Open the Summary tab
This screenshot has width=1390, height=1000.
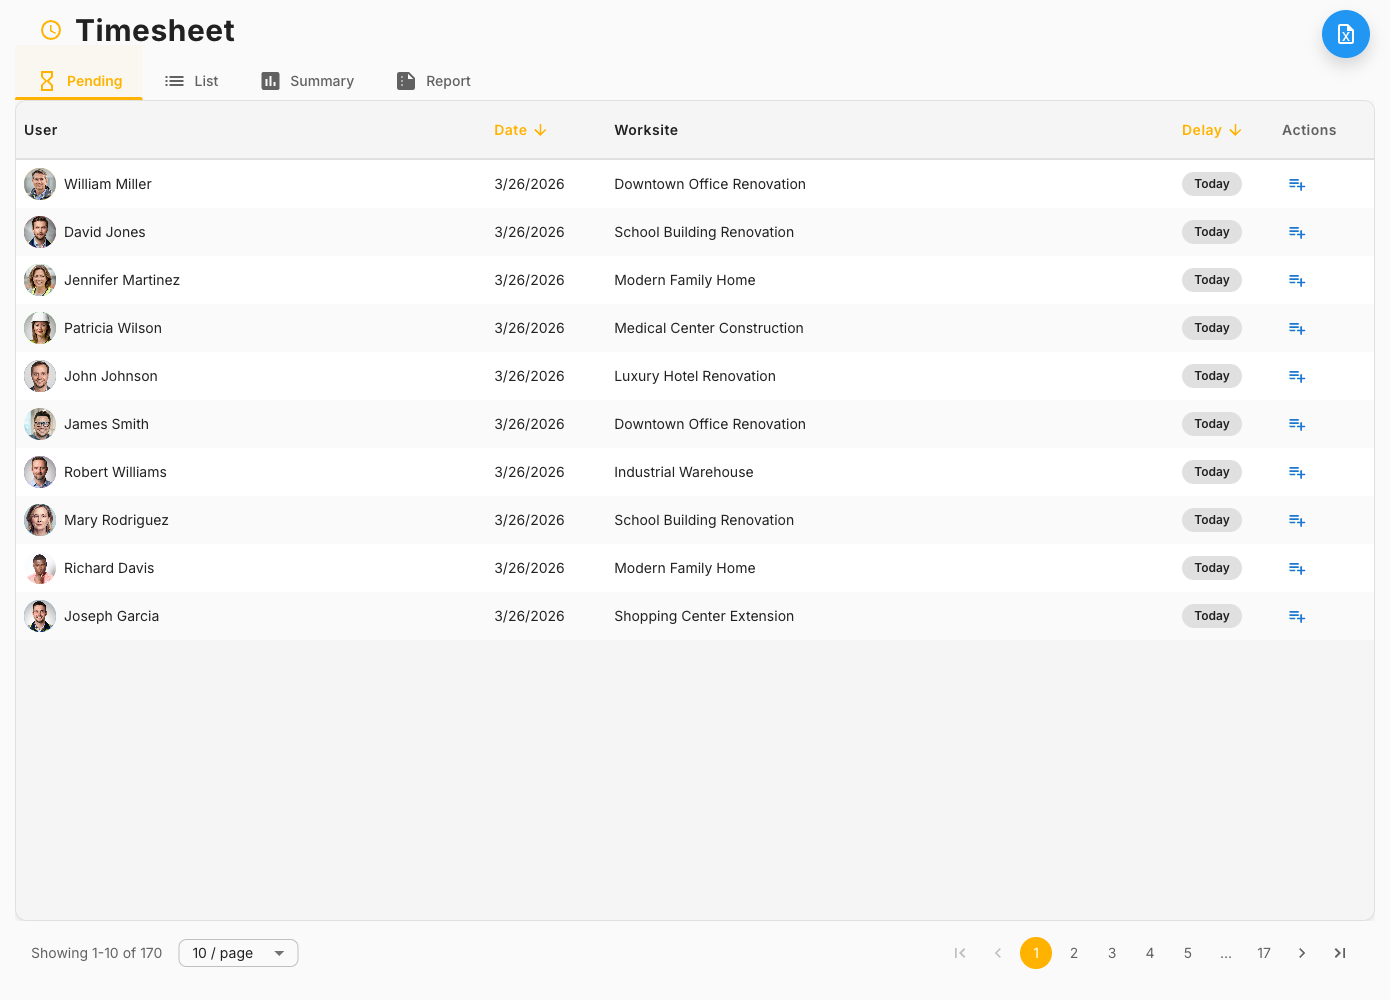(307, 81)
